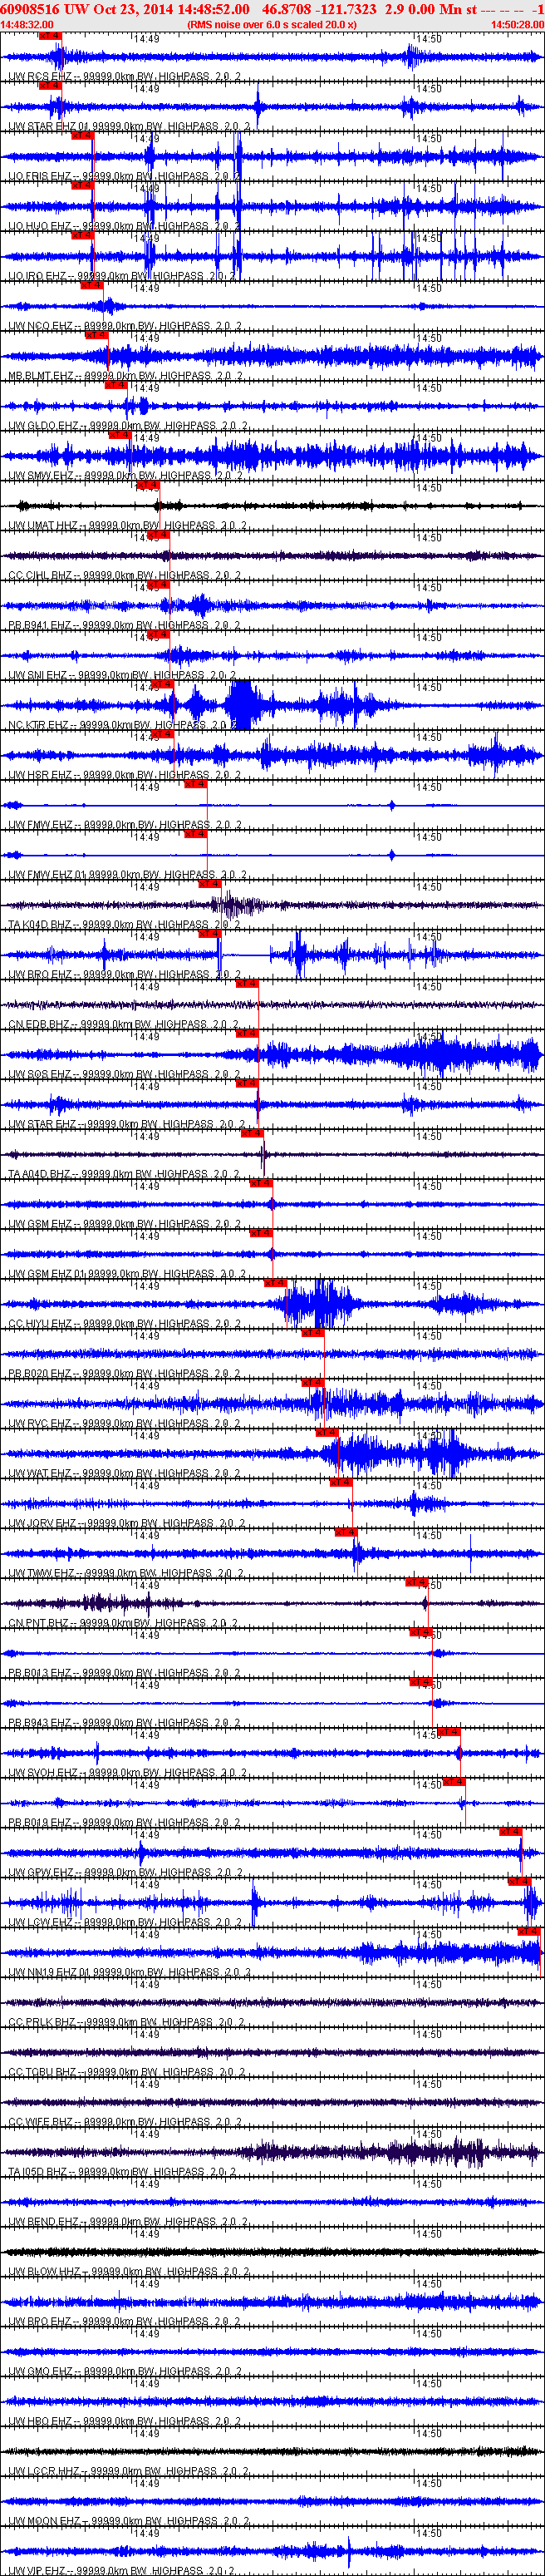545x2576 pixels.
Task: Click red pick marker on UW NN19 EHZ 01 trace
Action: pos(529,1932)
